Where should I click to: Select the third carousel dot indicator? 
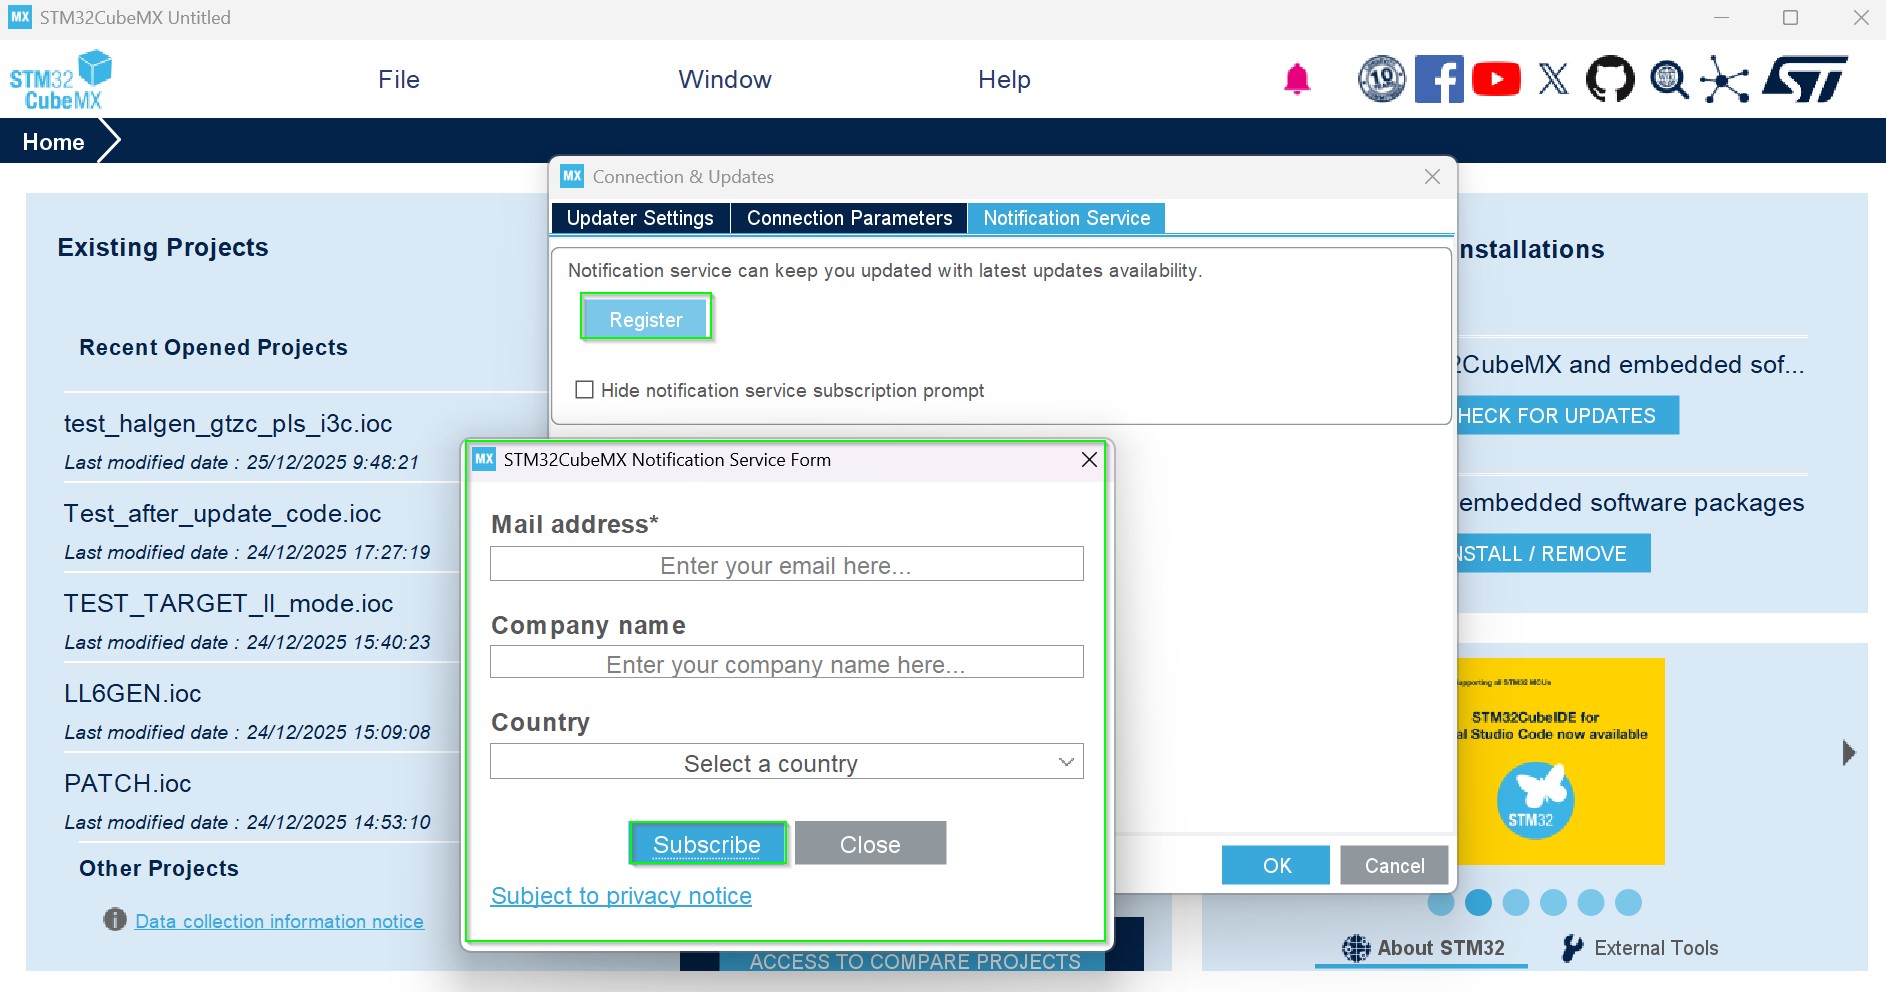1516,903
